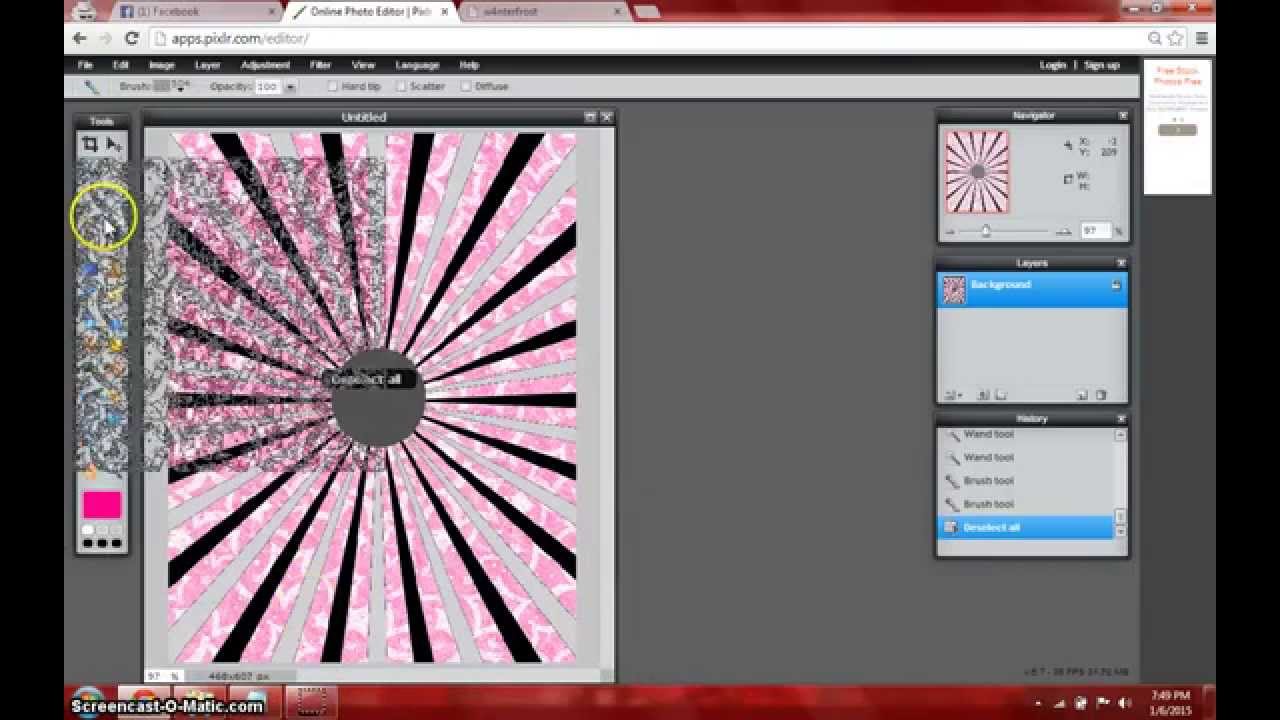Open the Opacity dropdown arrow

290,87
